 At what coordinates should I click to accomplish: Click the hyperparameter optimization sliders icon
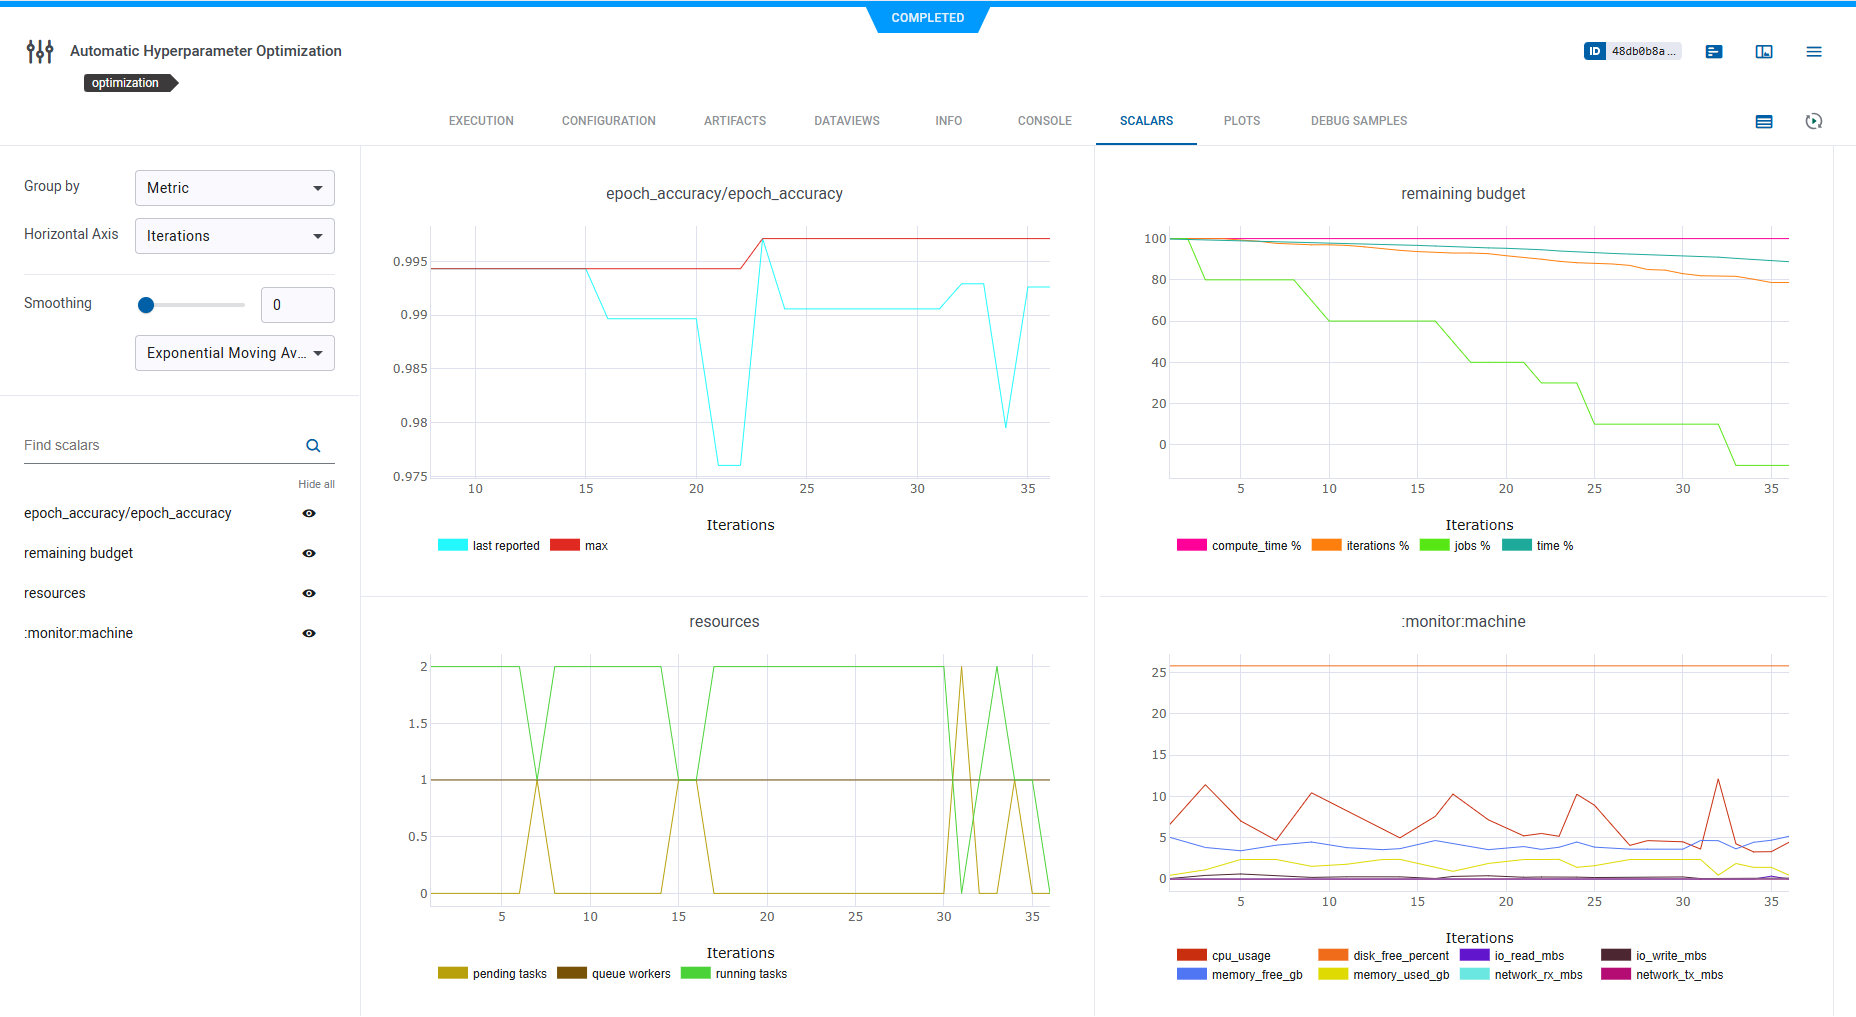tap(40, 51)
